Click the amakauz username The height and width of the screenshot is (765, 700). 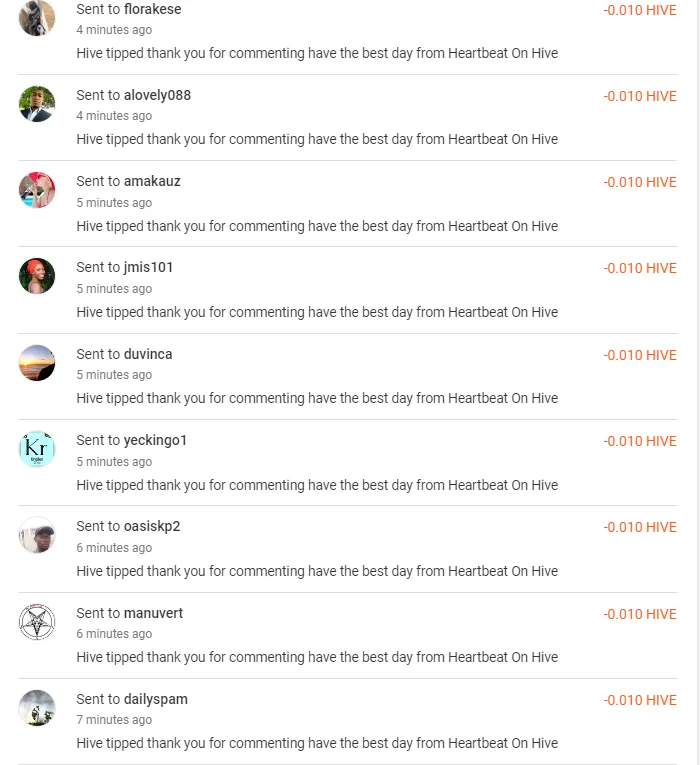[x=152, y=181]
